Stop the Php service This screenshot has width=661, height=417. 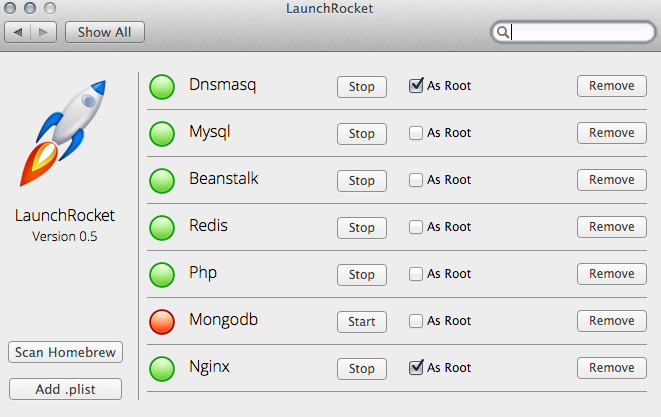click(361, 274)
